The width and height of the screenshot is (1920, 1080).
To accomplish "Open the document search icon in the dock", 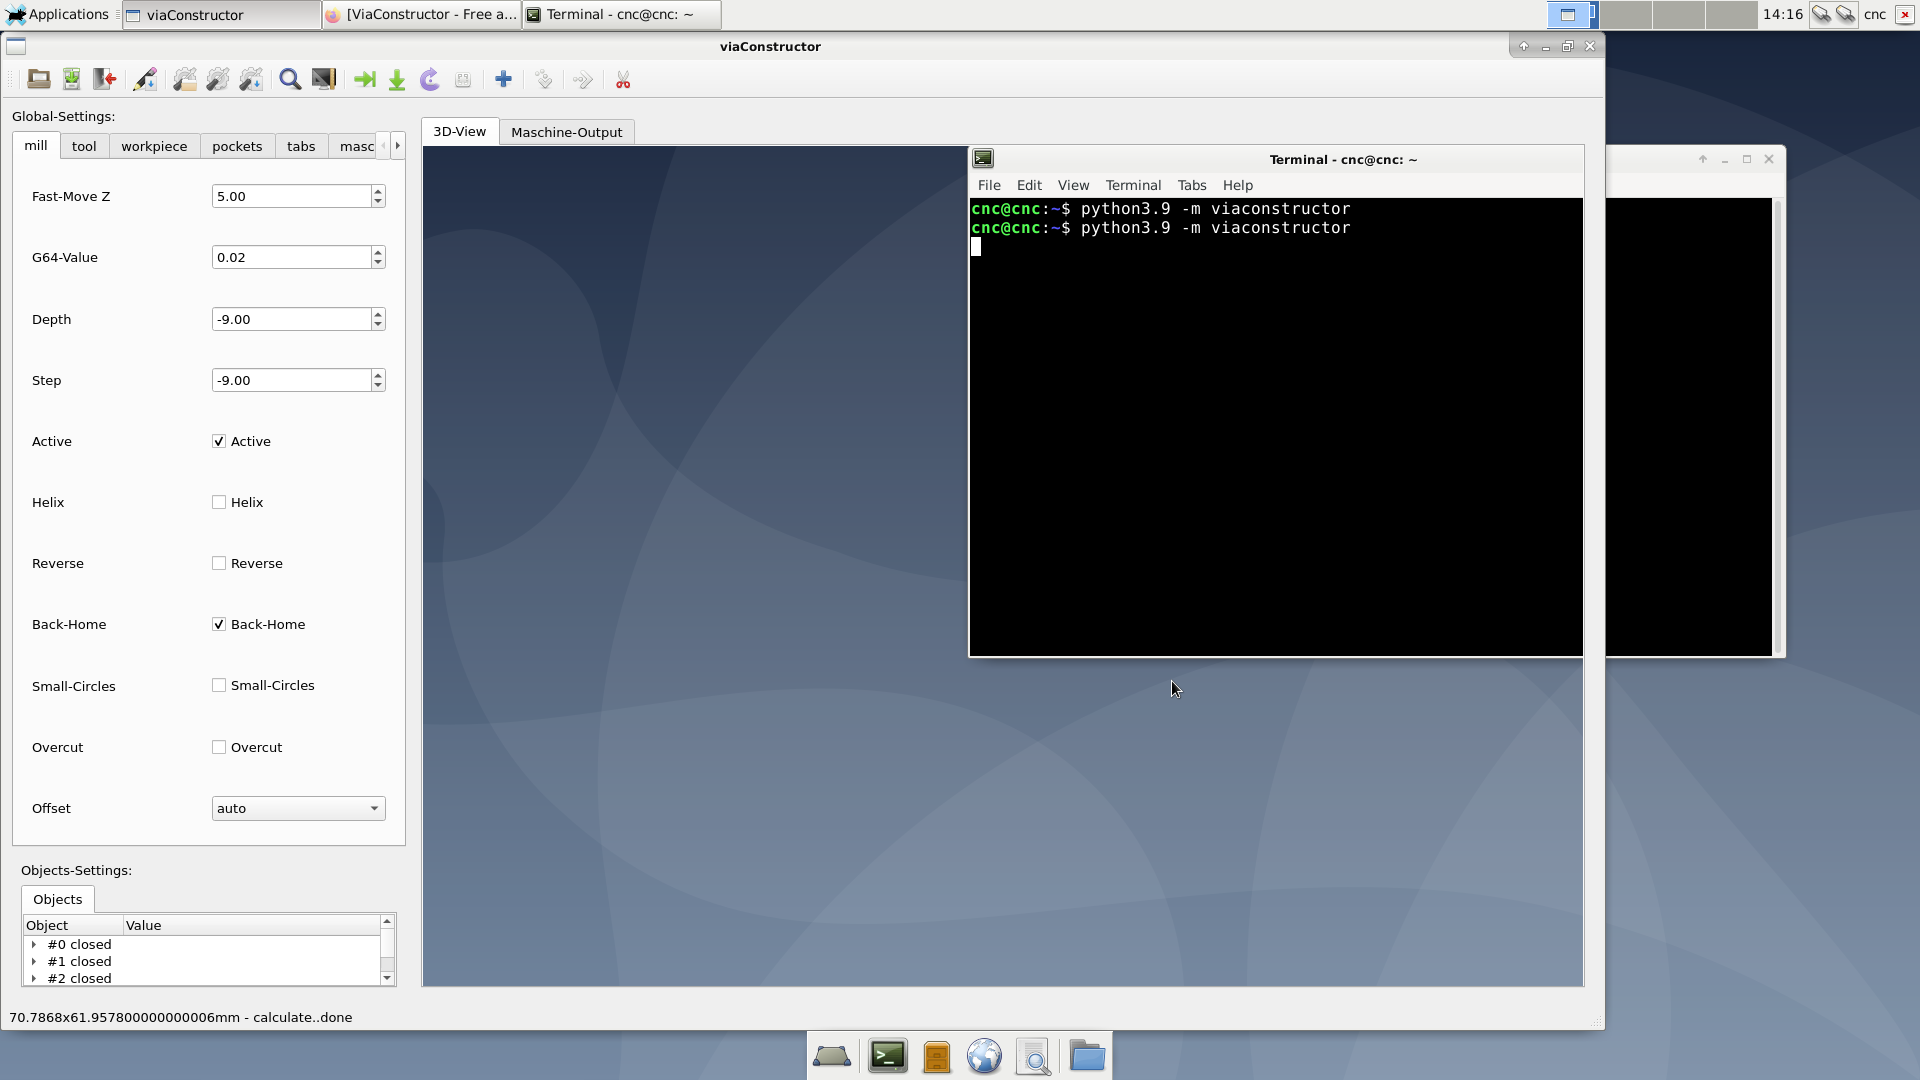I will tap(1034, 1056).
